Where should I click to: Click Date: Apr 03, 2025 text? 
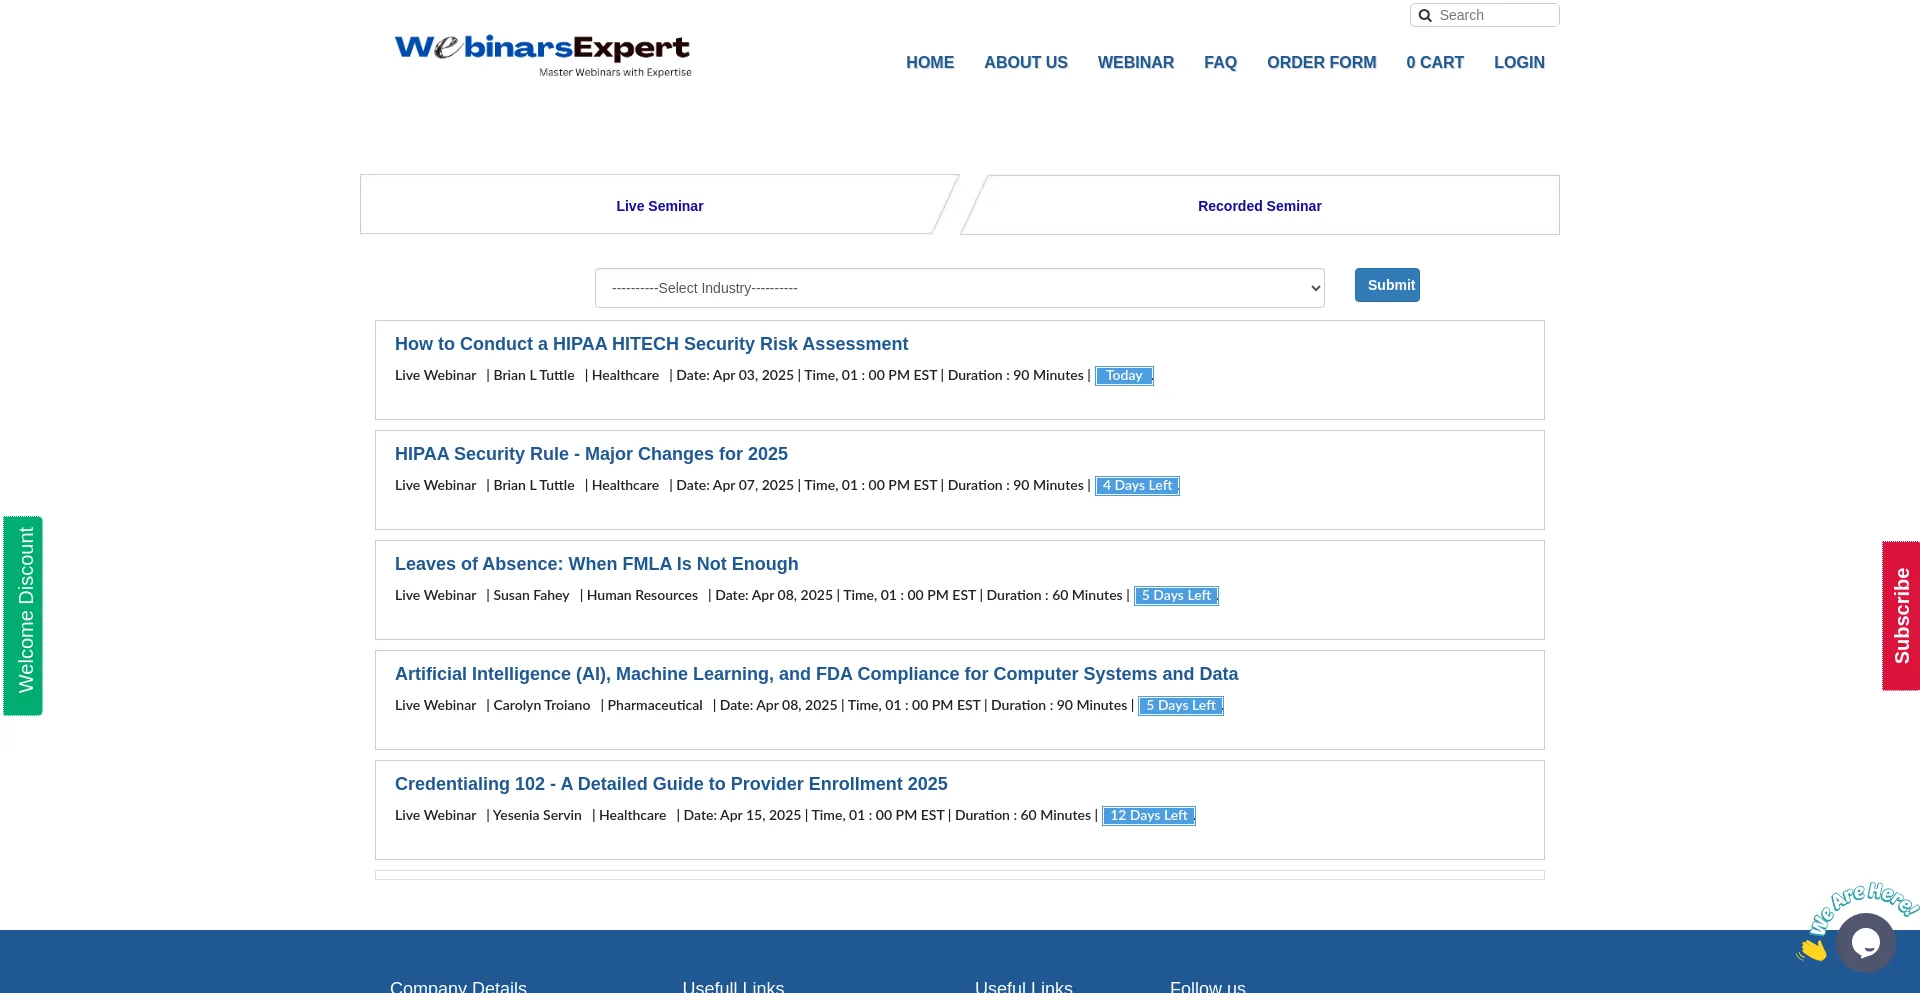(735, 375)
